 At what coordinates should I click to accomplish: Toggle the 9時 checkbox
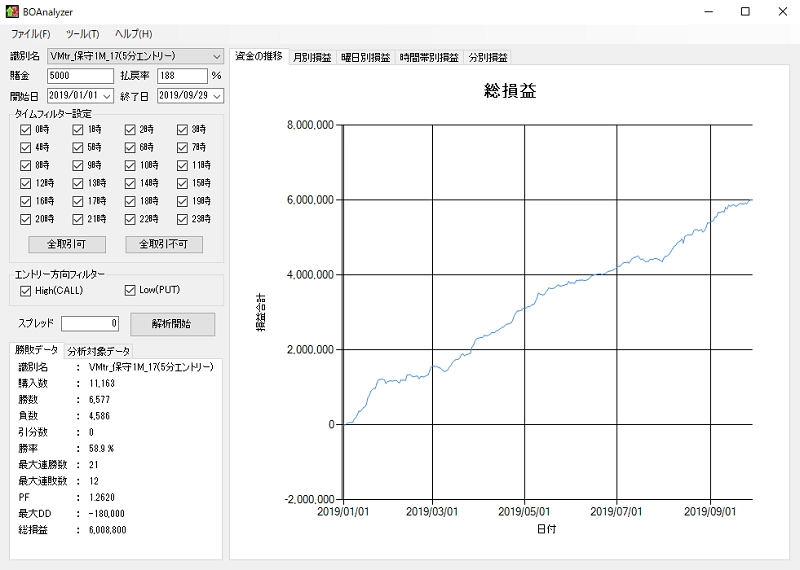[x=78, y=165]
